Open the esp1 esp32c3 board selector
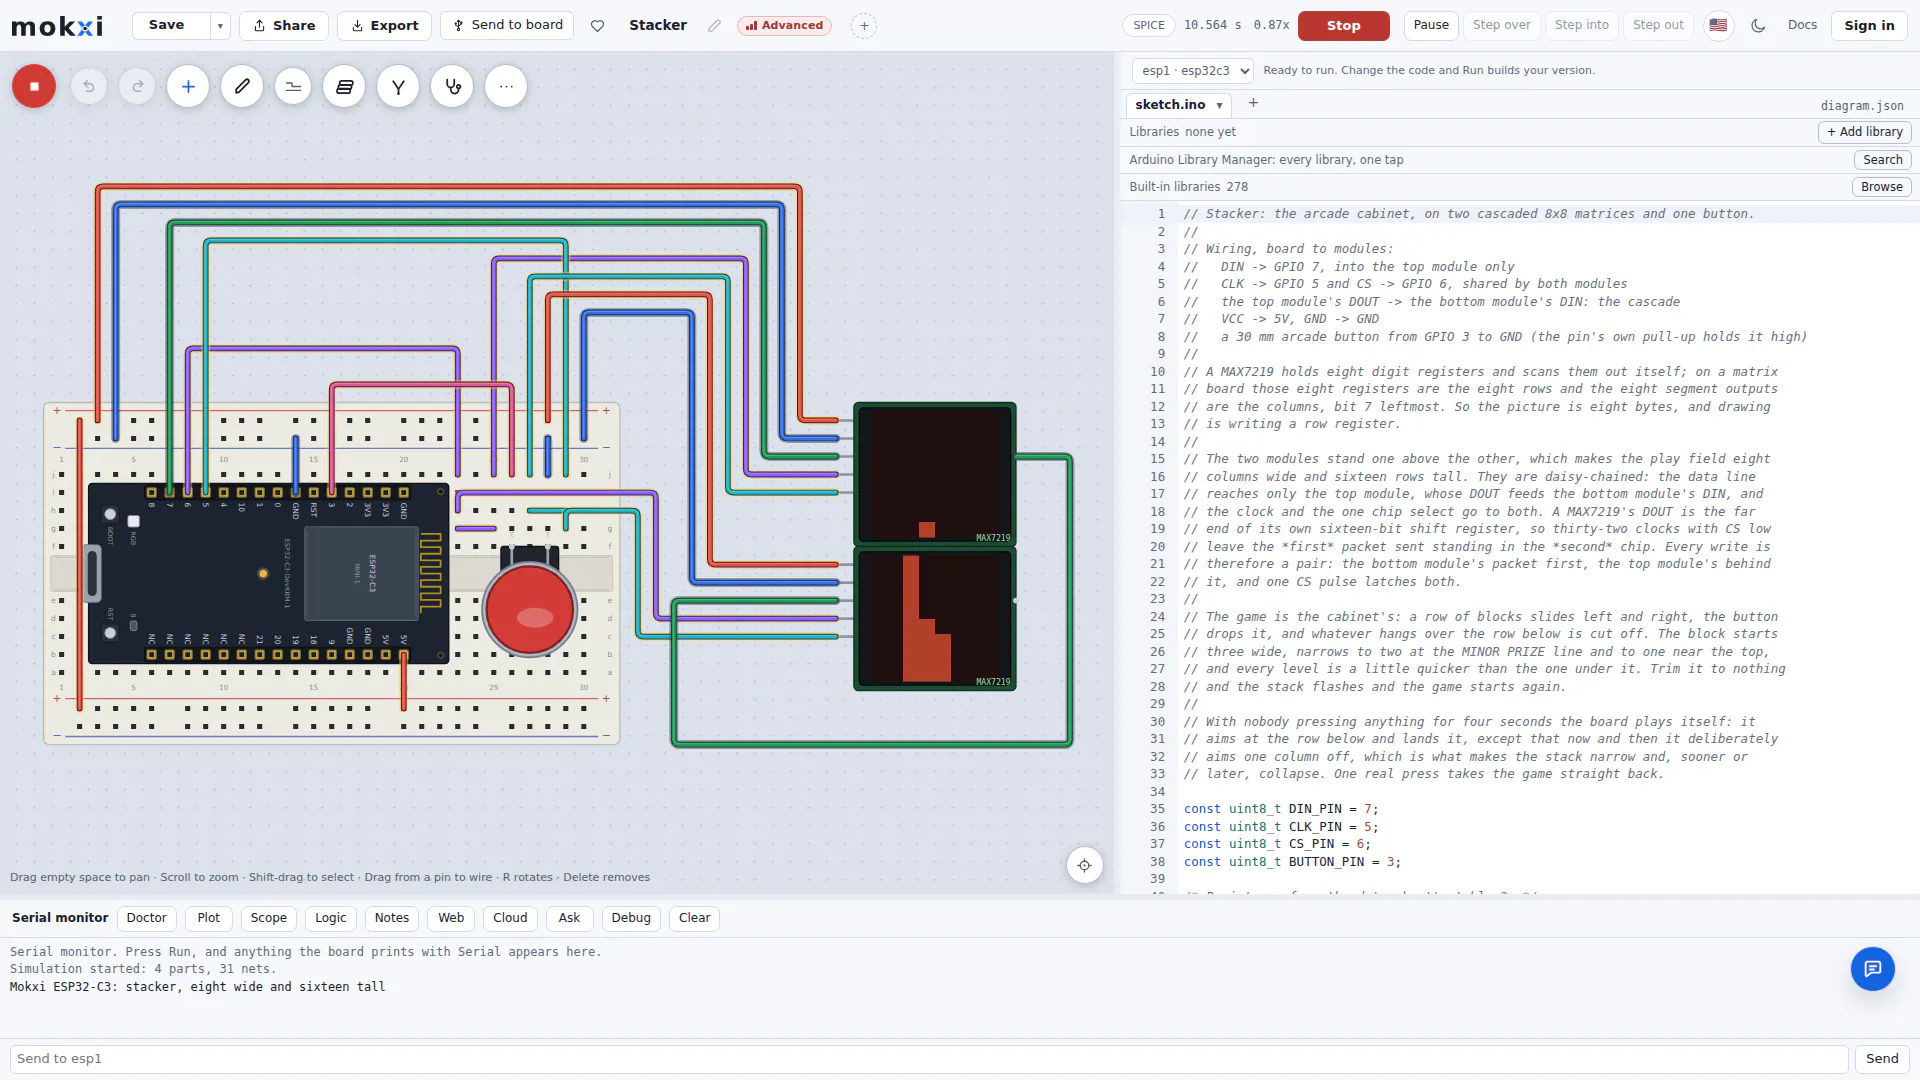 pos(1192,70)
